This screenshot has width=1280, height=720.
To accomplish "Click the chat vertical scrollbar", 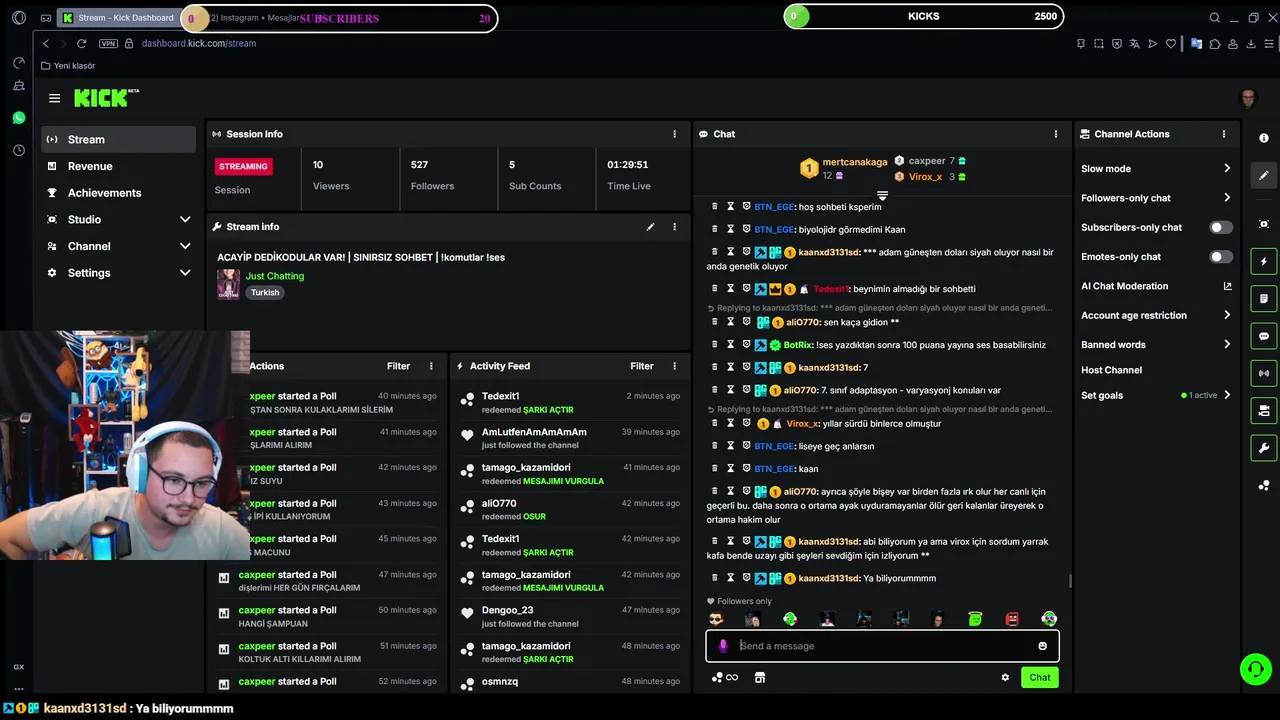I will 1070,580.
